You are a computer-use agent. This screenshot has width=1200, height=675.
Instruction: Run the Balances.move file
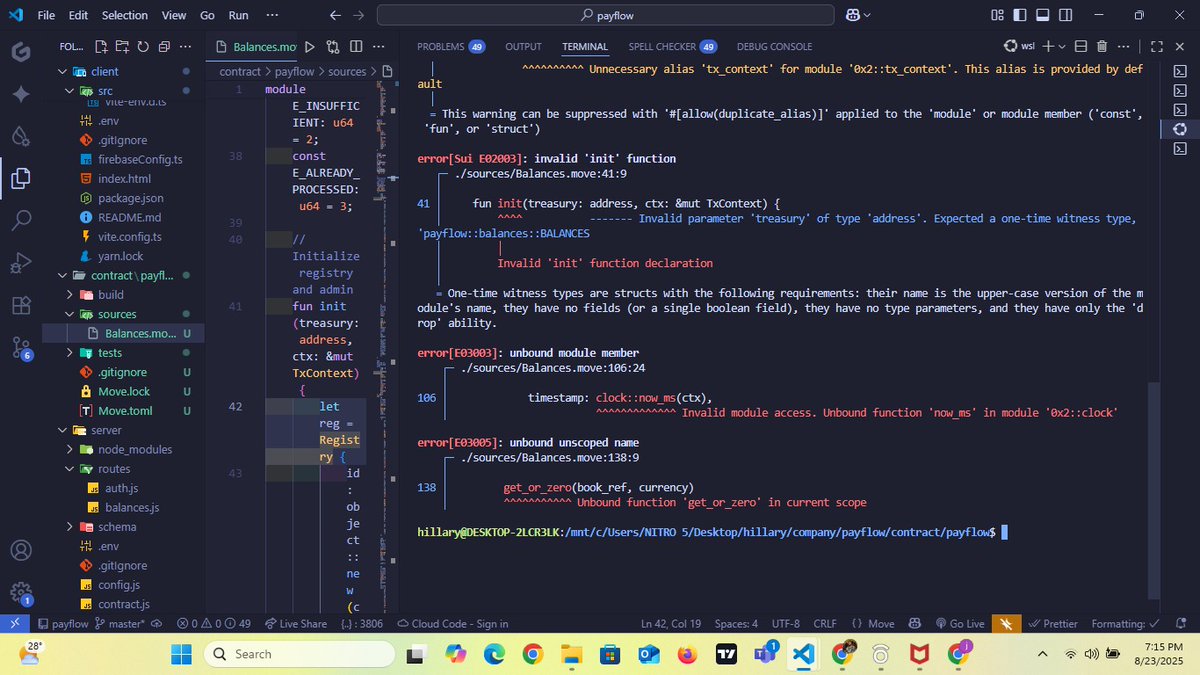tap(309, 46)
